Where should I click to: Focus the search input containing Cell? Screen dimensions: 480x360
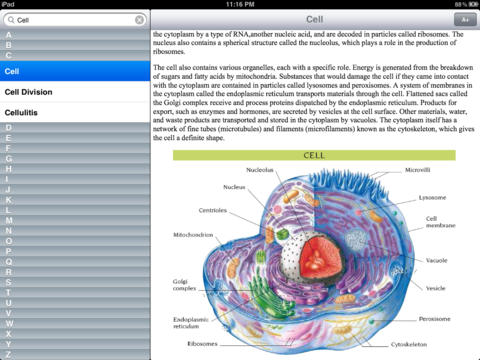[x=75, y=20]
